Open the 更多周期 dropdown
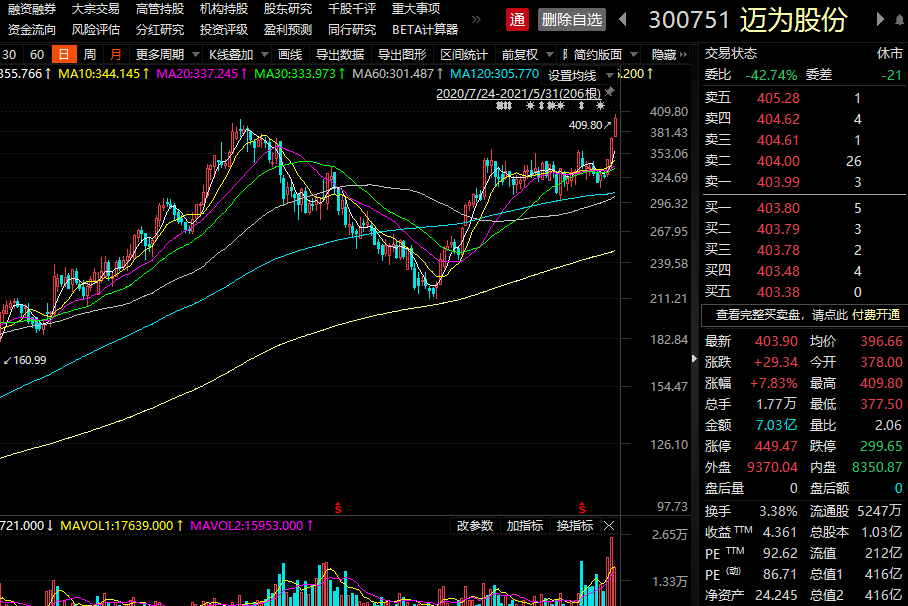 tap(167, 54)
